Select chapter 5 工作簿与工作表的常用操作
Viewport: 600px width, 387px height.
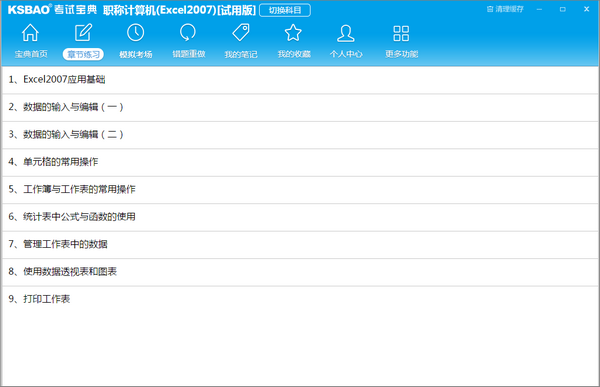click(x=300, y=189)
